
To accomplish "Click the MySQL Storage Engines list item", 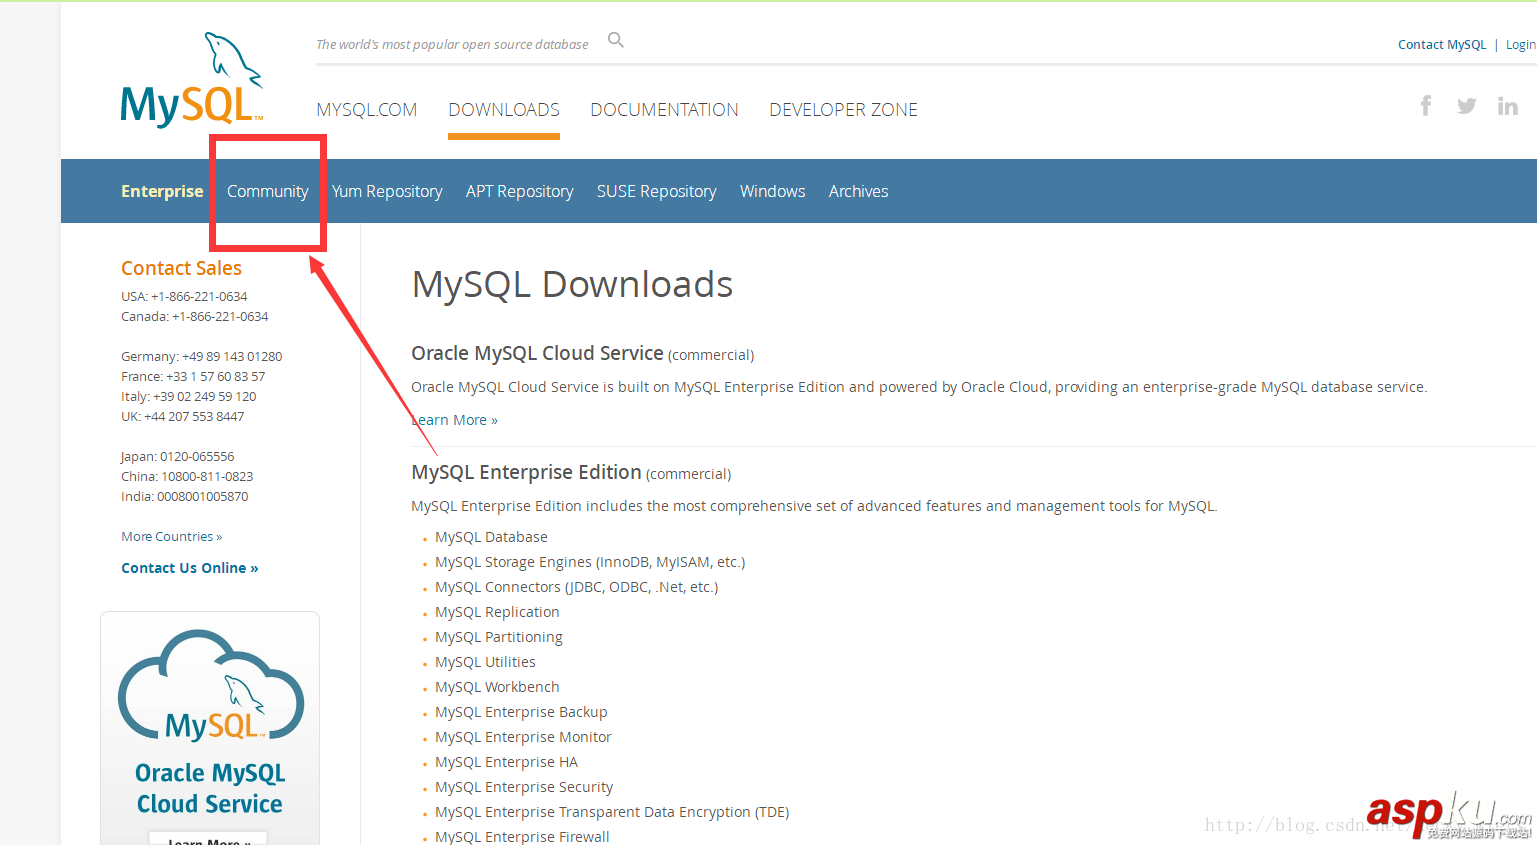I will tap(590, 562).
